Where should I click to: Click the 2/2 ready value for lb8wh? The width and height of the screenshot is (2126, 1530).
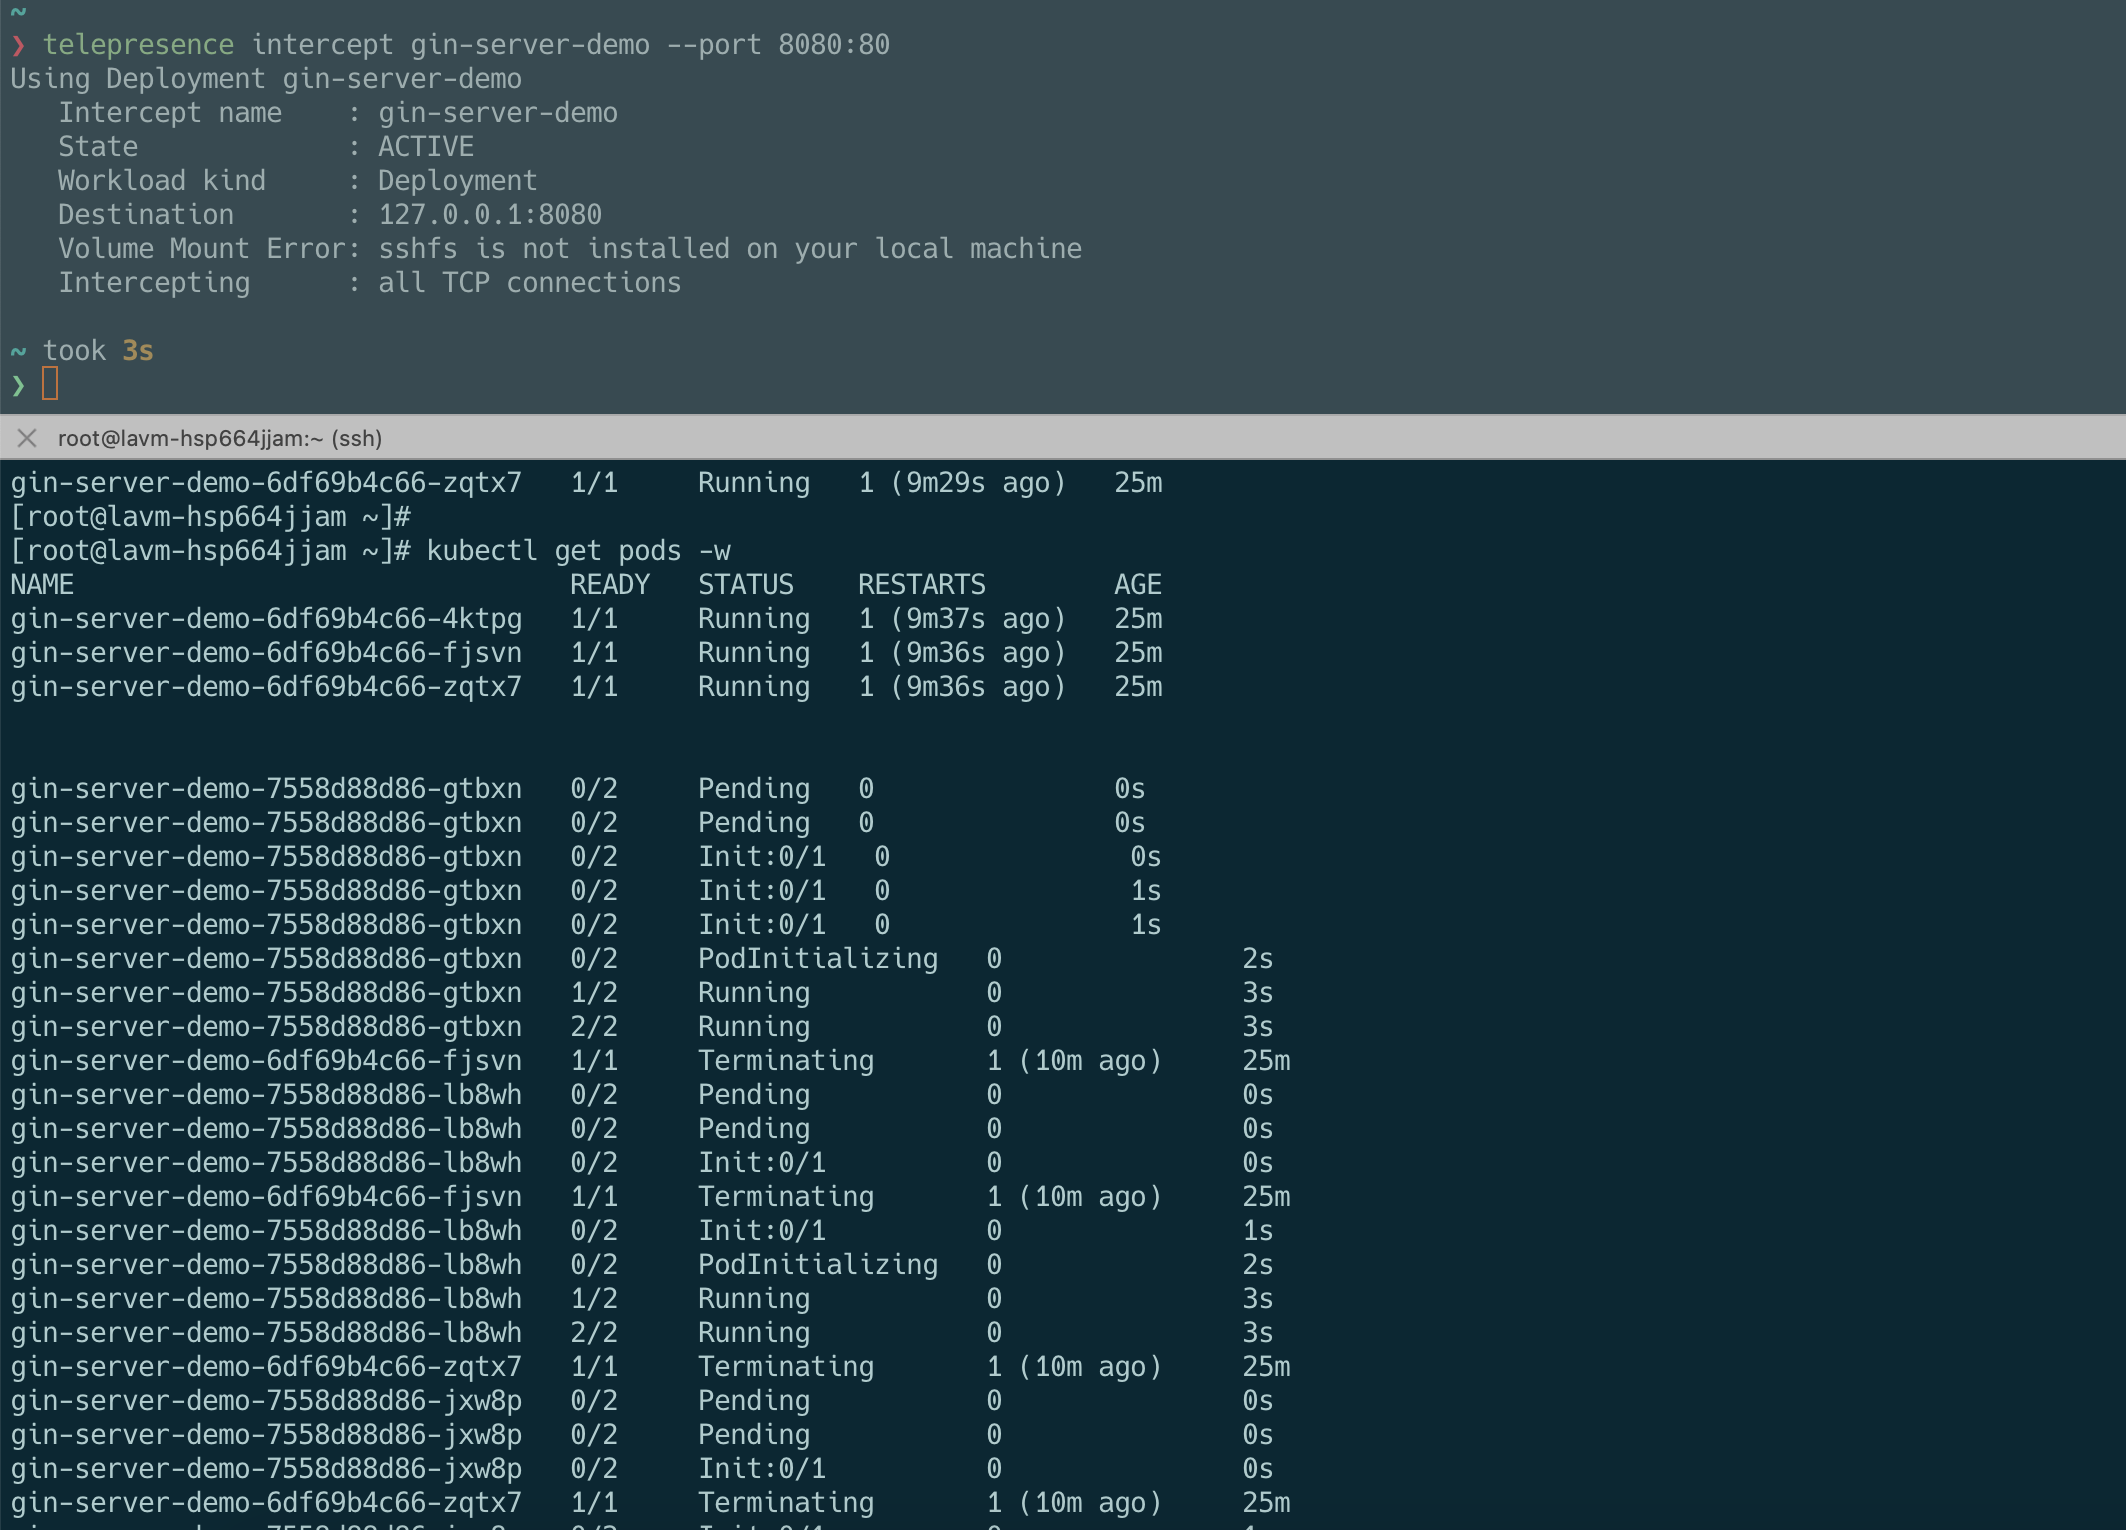pos(593,1333)
